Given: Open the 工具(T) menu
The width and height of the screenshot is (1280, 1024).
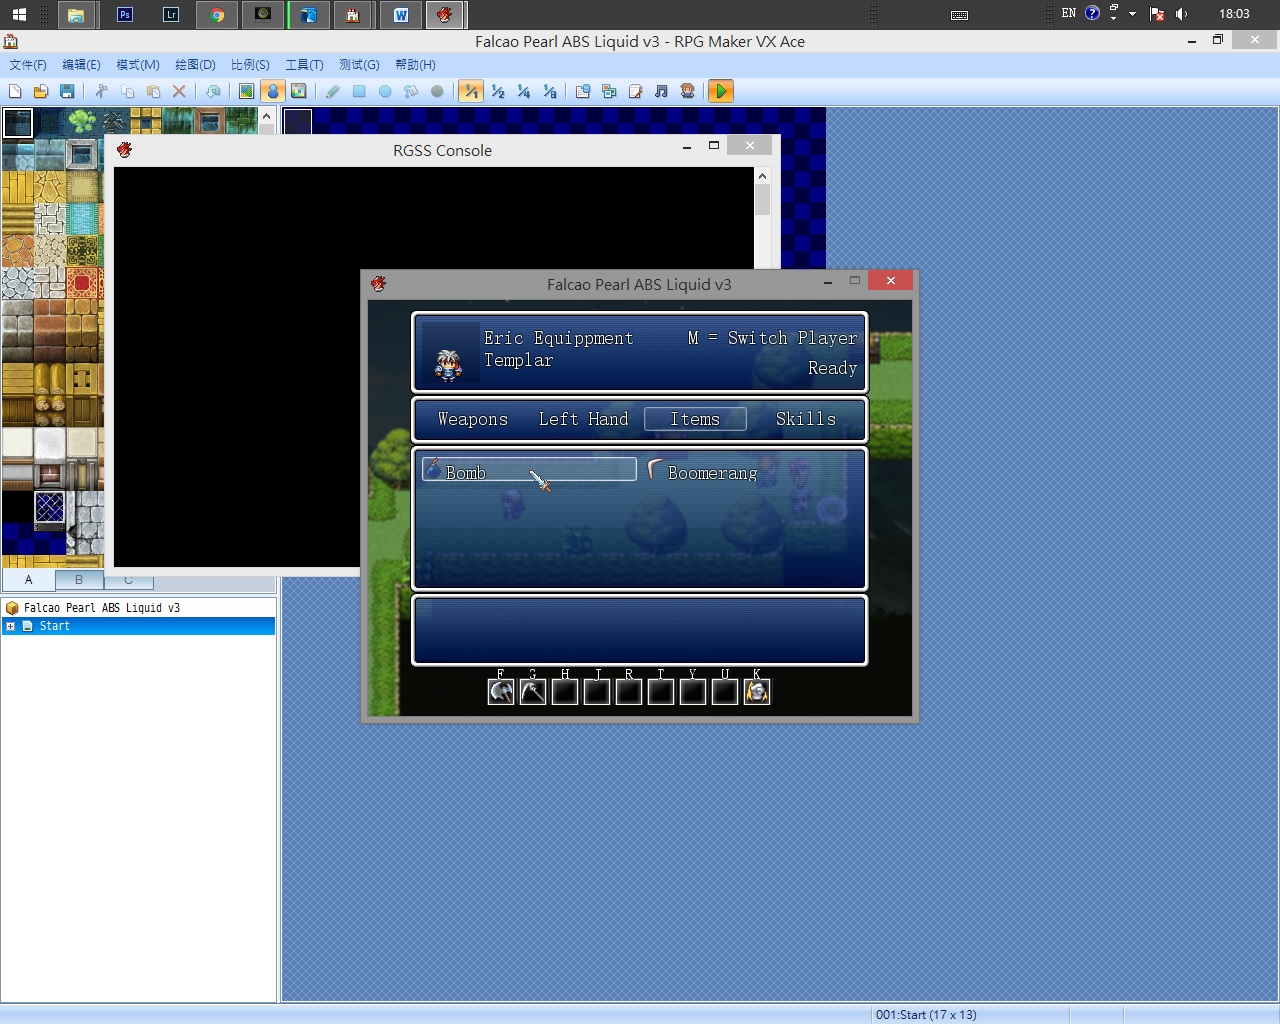Looking at the screenshot, I should pyautogui.click(x=304, y=64).
